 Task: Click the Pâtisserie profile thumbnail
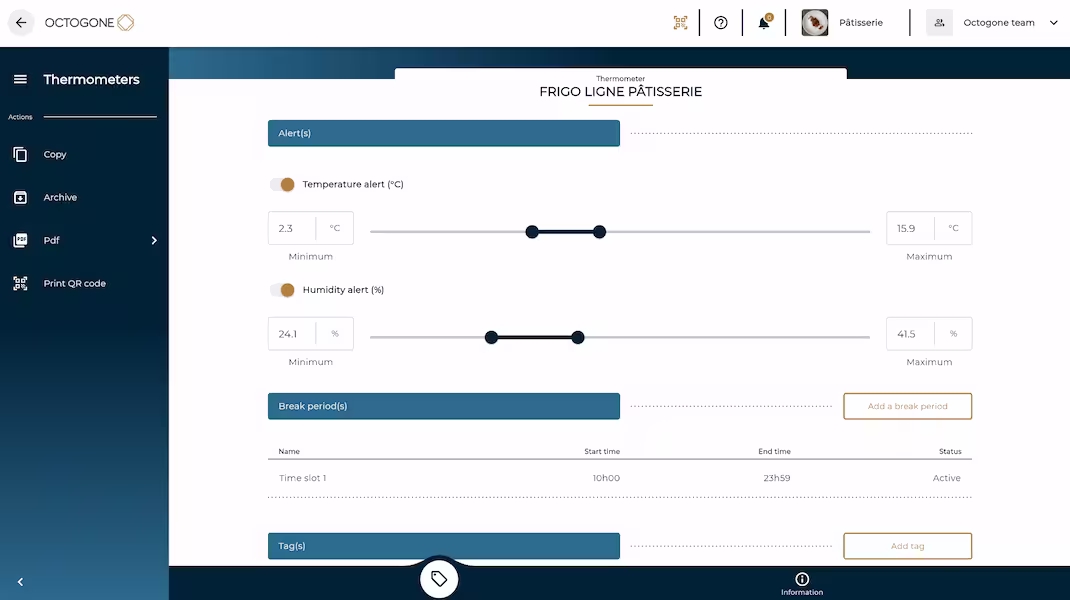click(x=815, y=23)
